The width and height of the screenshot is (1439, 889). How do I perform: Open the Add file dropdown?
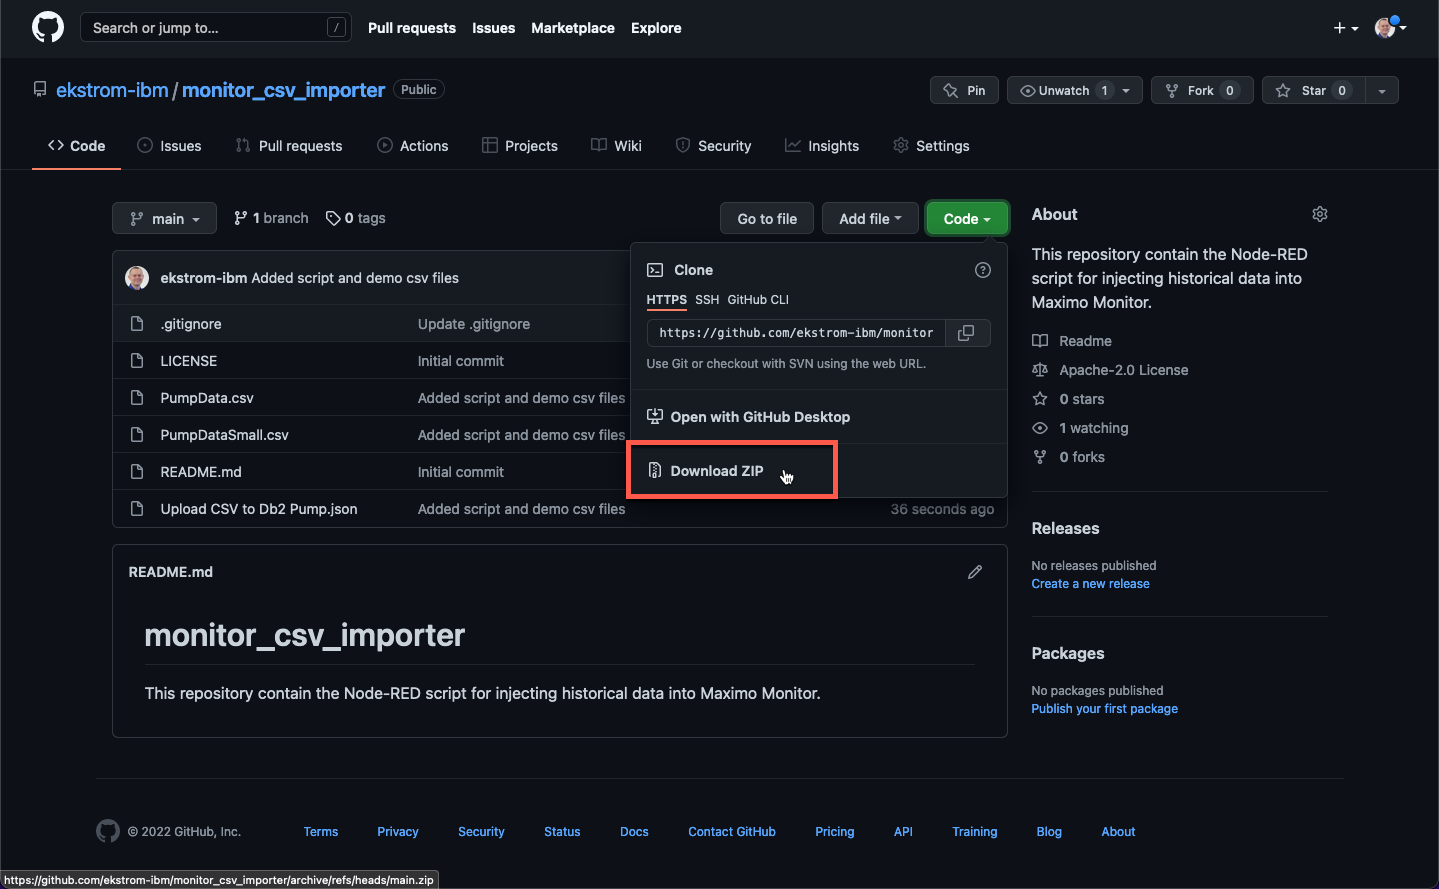870,218
